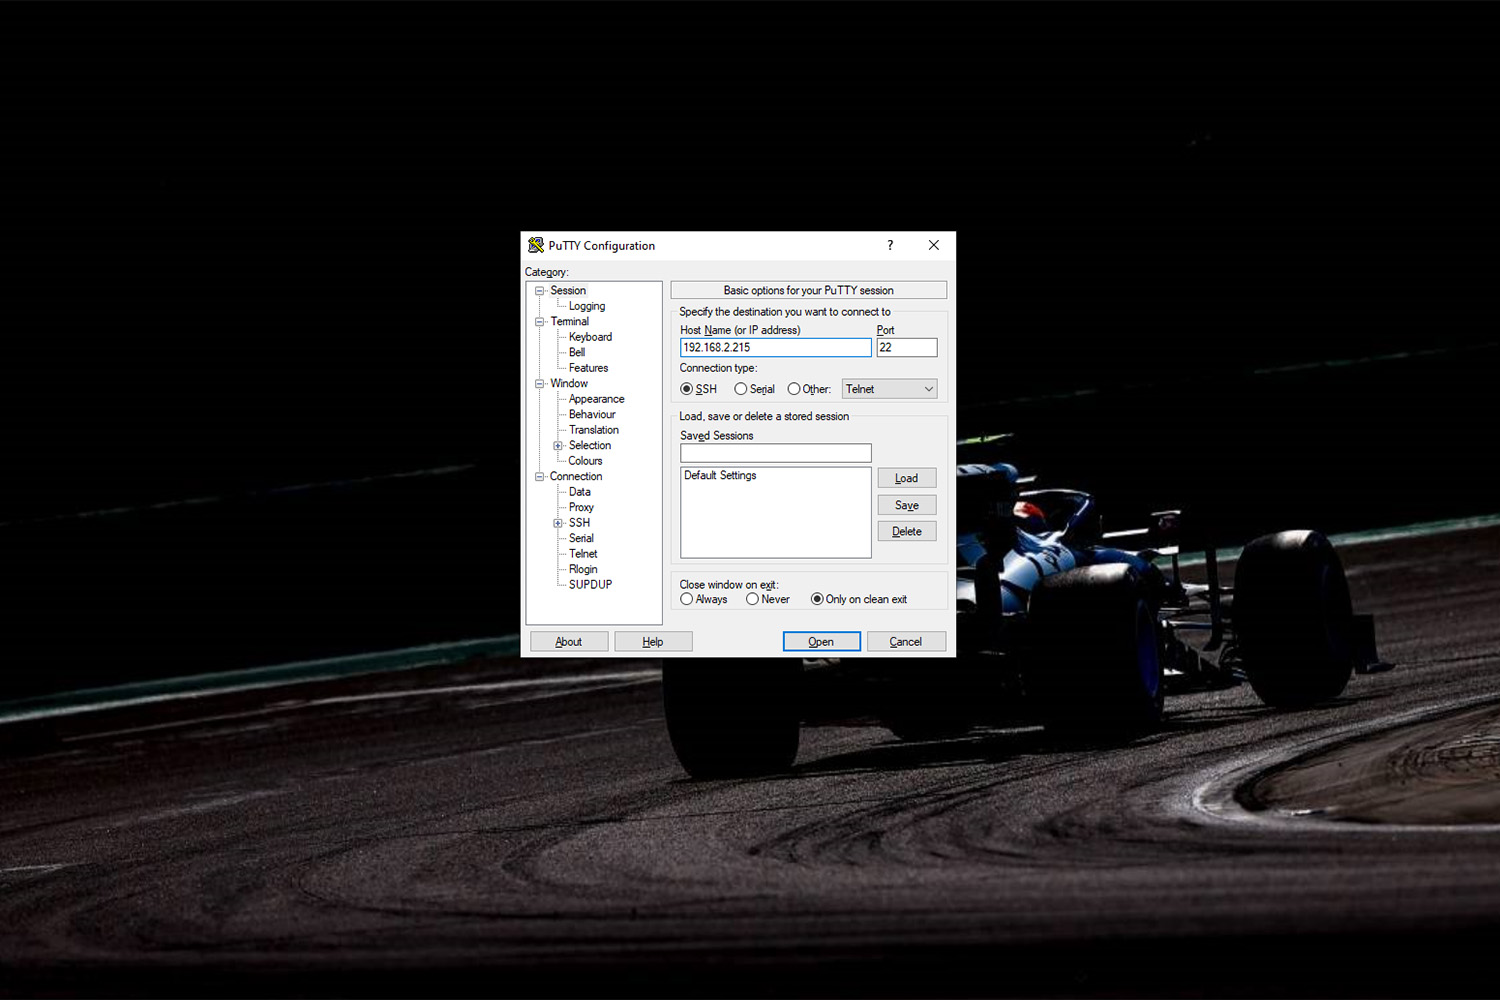Open the Data category
The height and width of the screenshot is (1000, 1500).
click(580, 492)
